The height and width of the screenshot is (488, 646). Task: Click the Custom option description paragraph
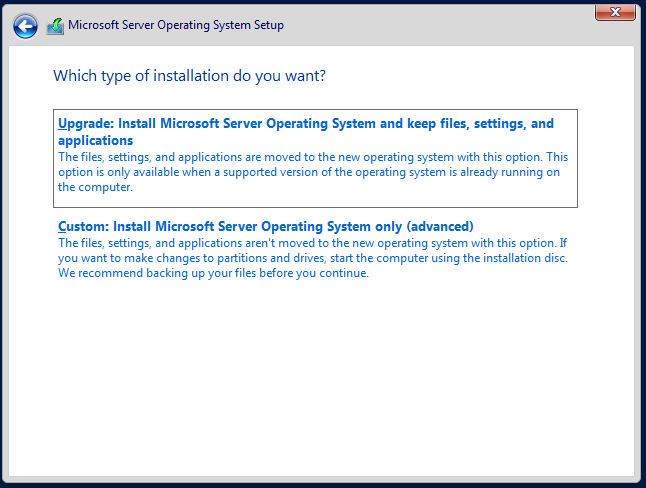[x=313, y=258]
